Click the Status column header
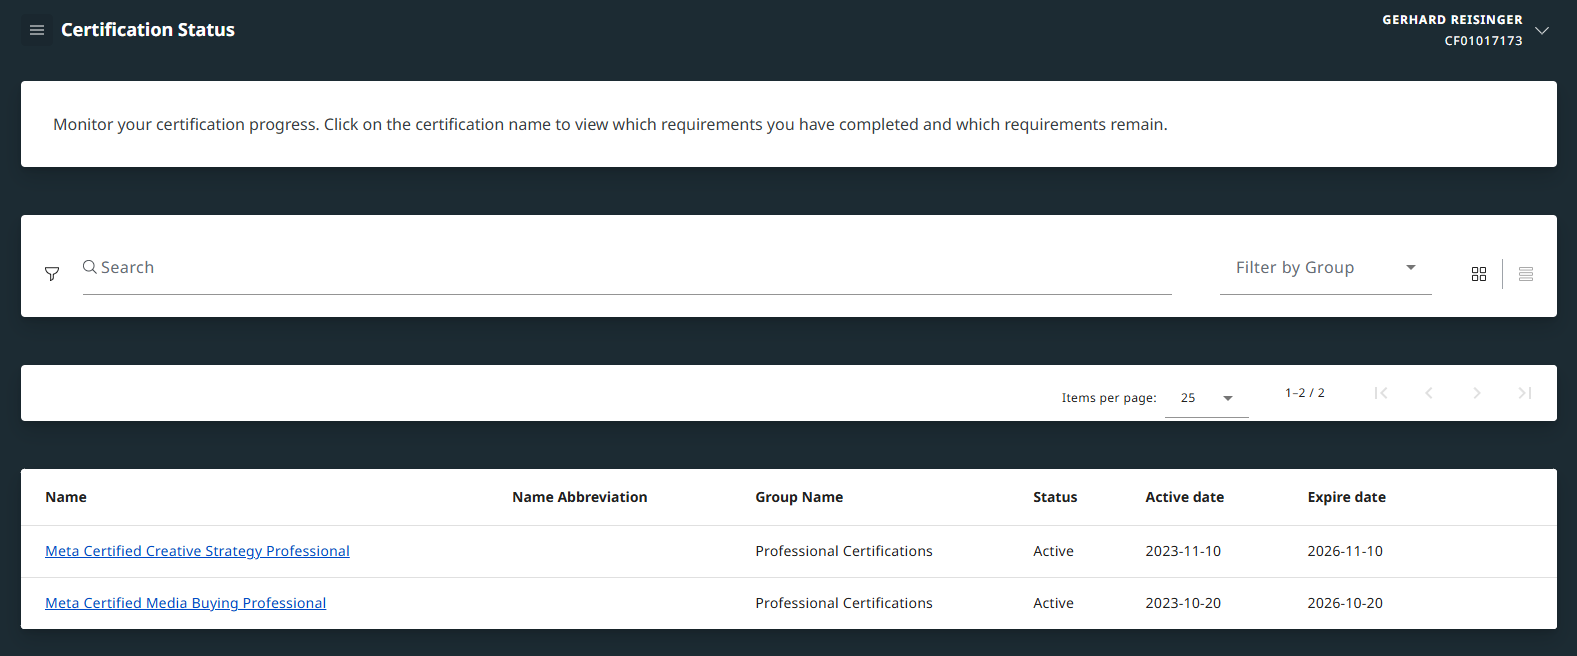Screen dimensions: 1577x656 tap(1055, 497)
